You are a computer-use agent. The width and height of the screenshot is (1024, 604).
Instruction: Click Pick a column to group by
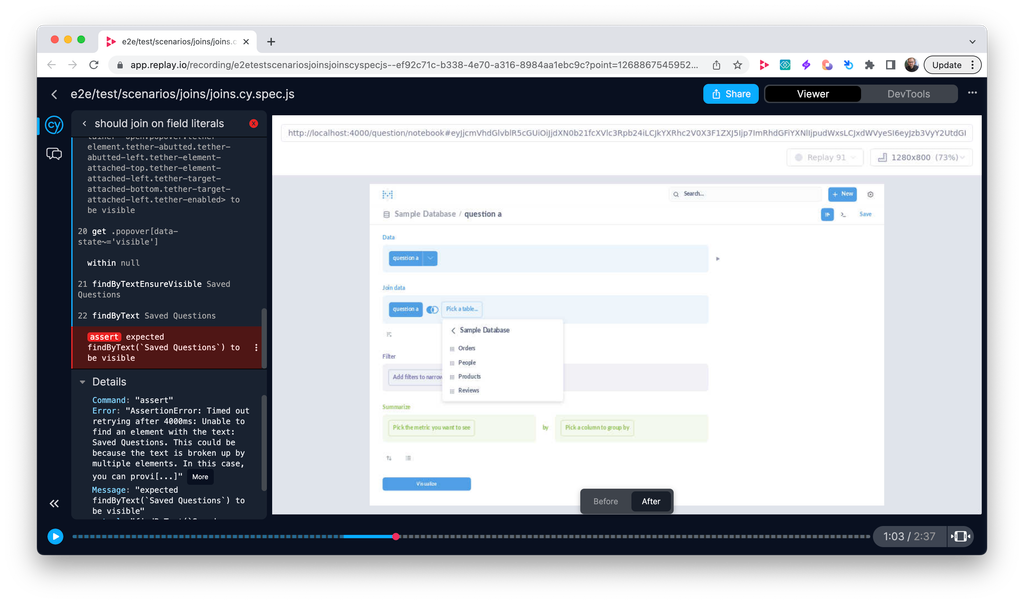click(x=597, y=428)
